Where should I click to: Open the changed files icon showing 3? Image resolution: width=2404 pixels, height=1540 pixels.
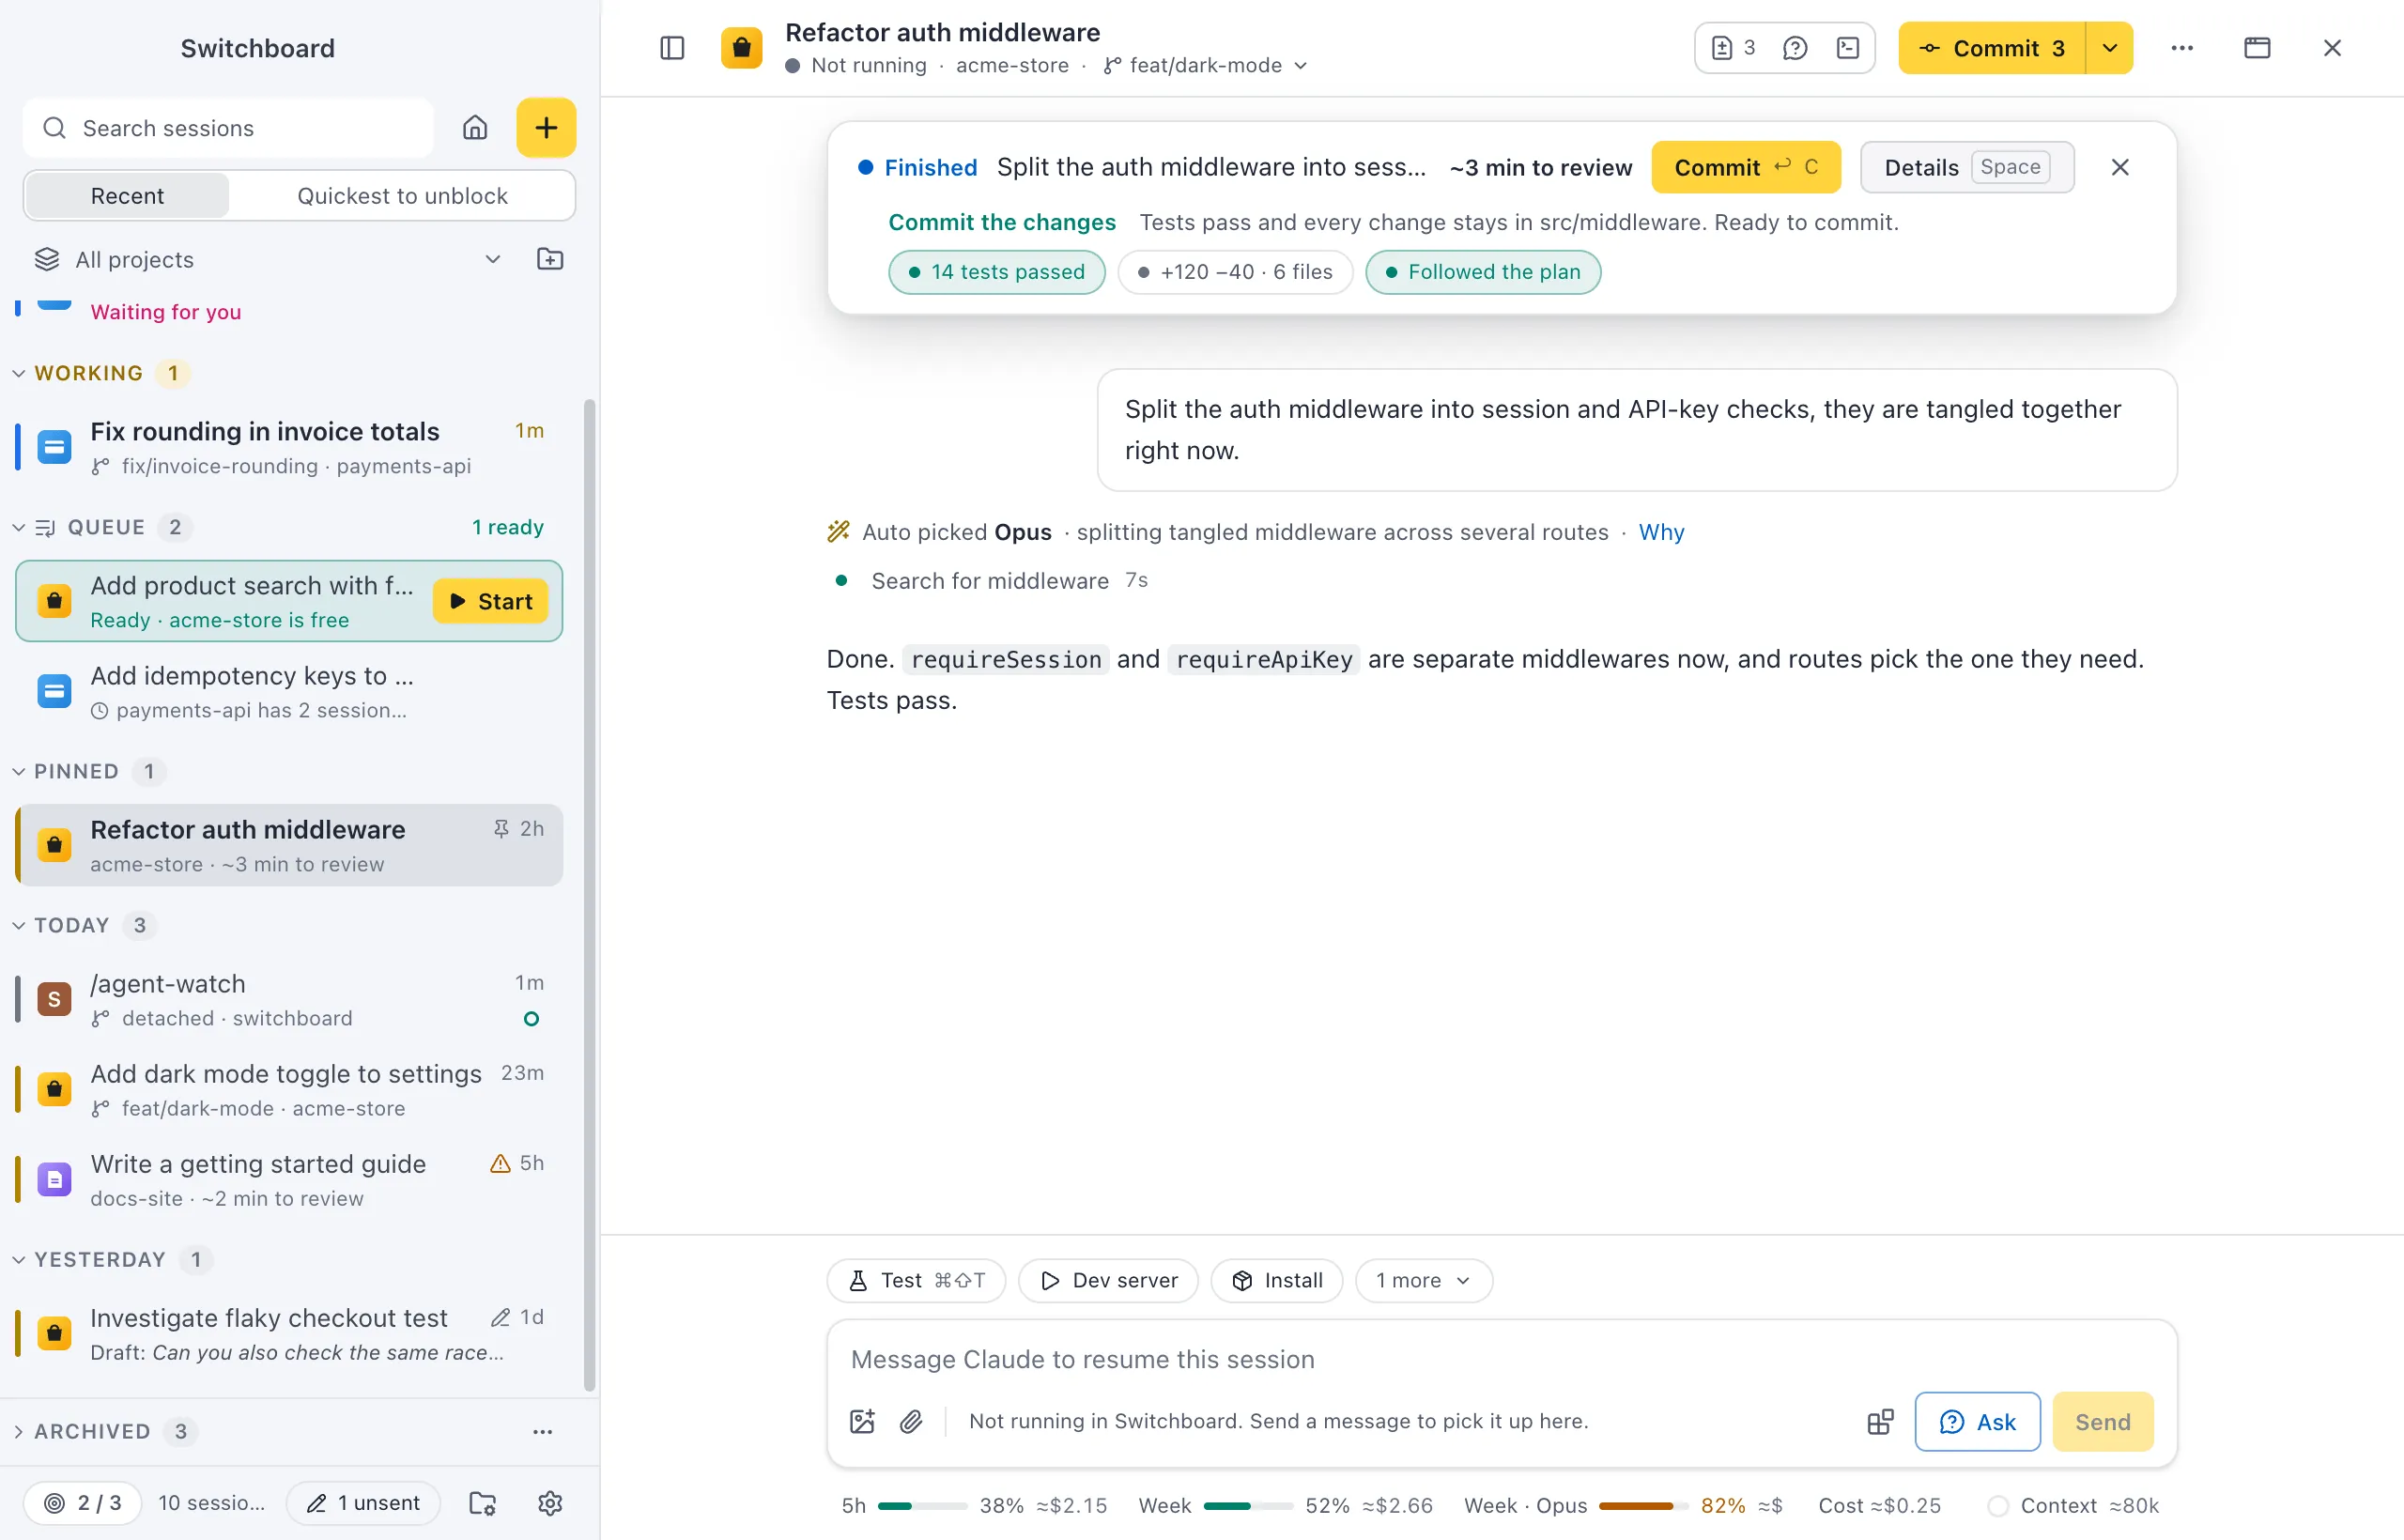(1733, 48)
